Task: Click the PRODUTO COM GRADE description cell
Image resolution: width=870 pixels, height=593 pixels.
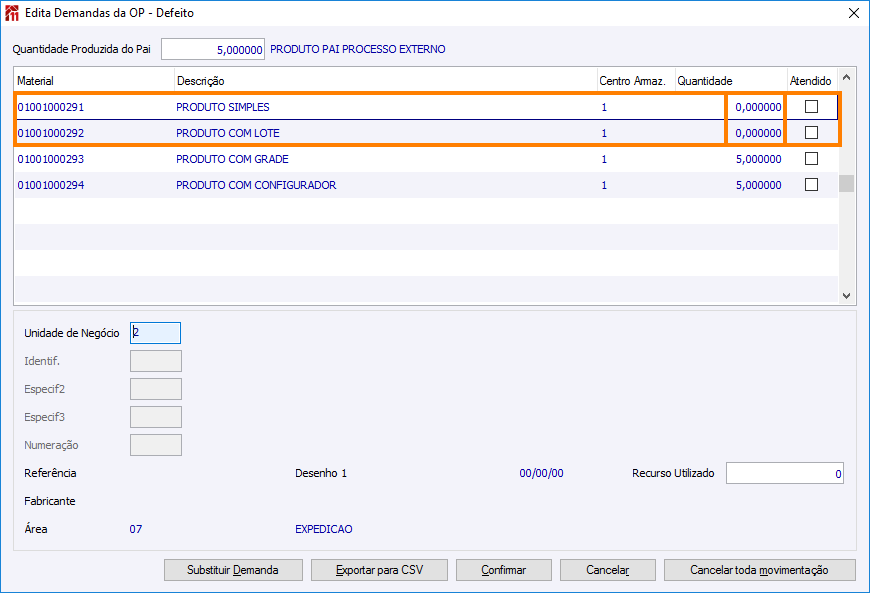Action: coord(232,159)
